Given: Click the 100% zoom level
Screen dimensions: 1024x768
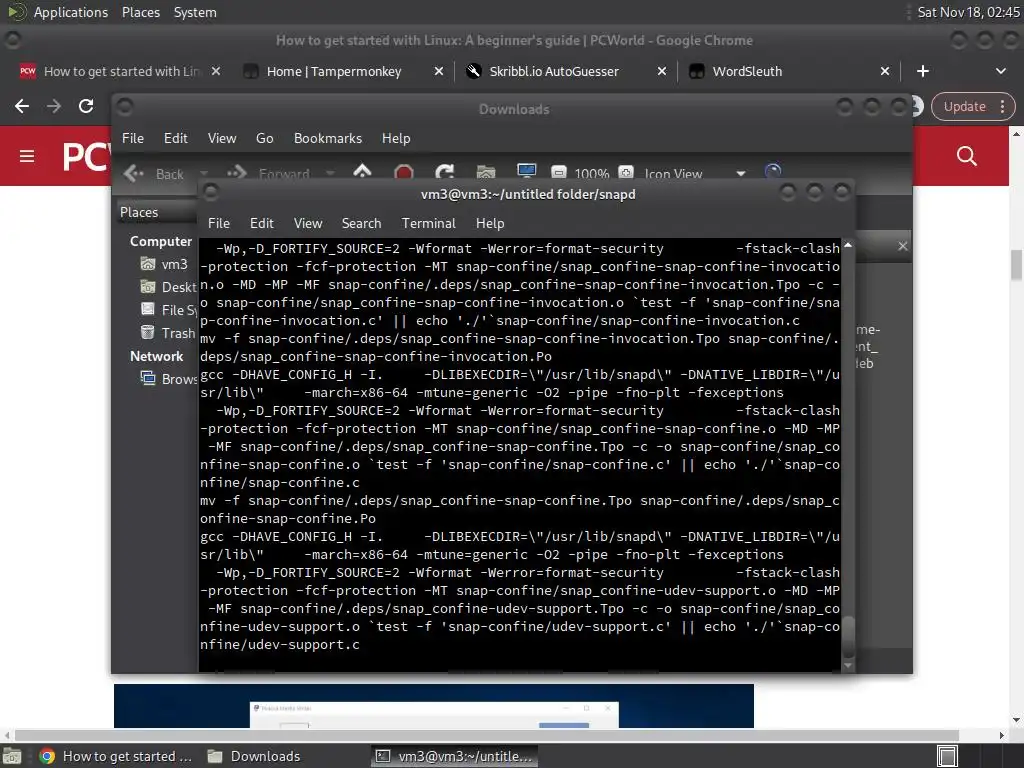Looking at the screenshot, I should point(592,174).
